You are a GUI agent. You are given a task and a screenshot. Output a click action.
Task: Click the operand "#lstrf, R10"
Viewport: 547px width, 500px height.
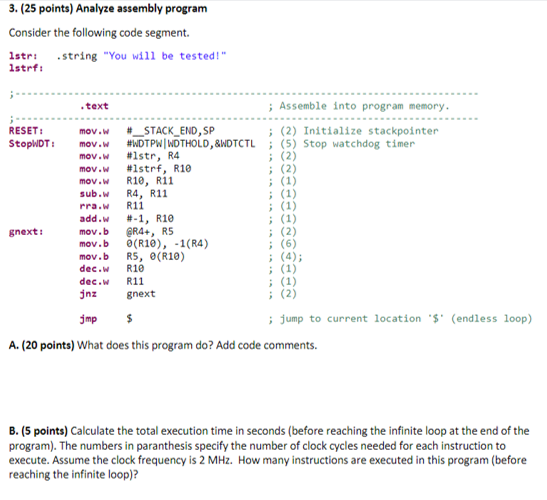pos(159,169)
